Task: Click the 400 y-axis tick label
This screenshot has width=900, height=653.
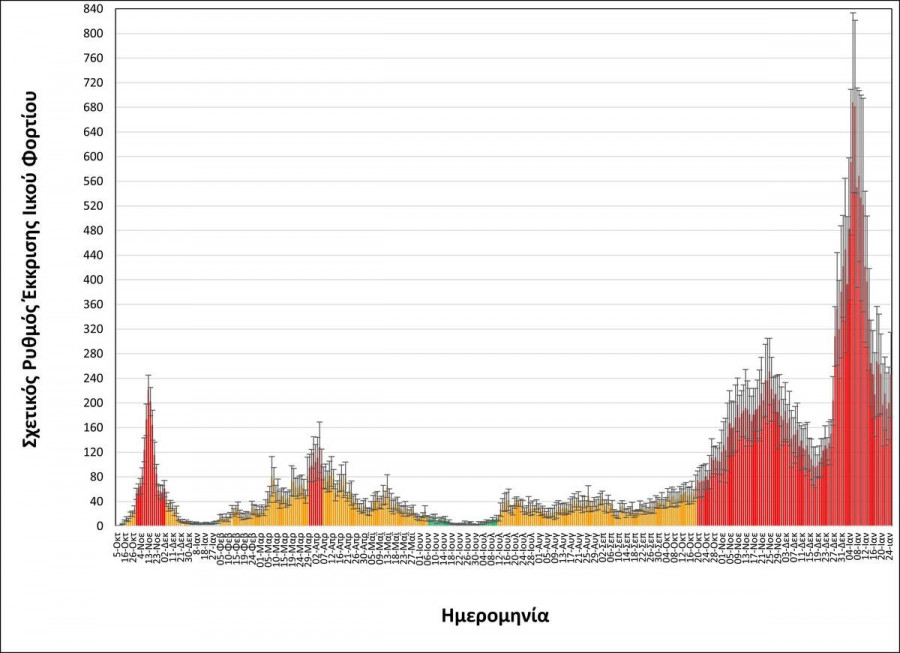Action: [x=93, y=280]
